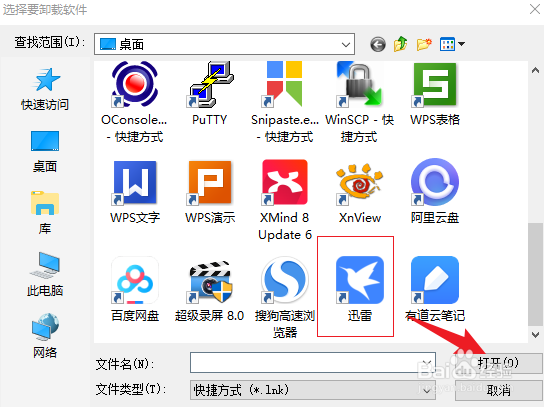Click the file list scrollbar thumb
The image size is (544, 407).
click(535, 274)
